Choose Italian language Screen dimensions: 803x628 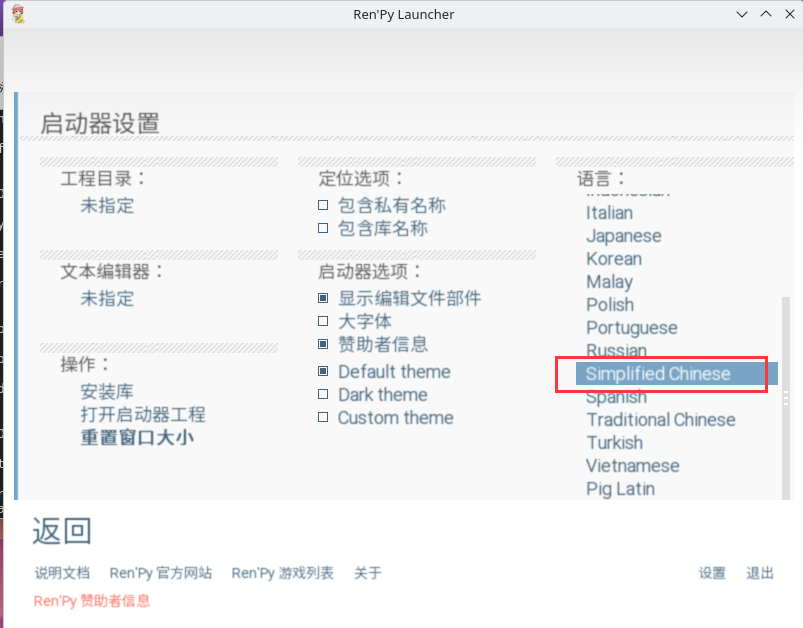tap(609, 213)
